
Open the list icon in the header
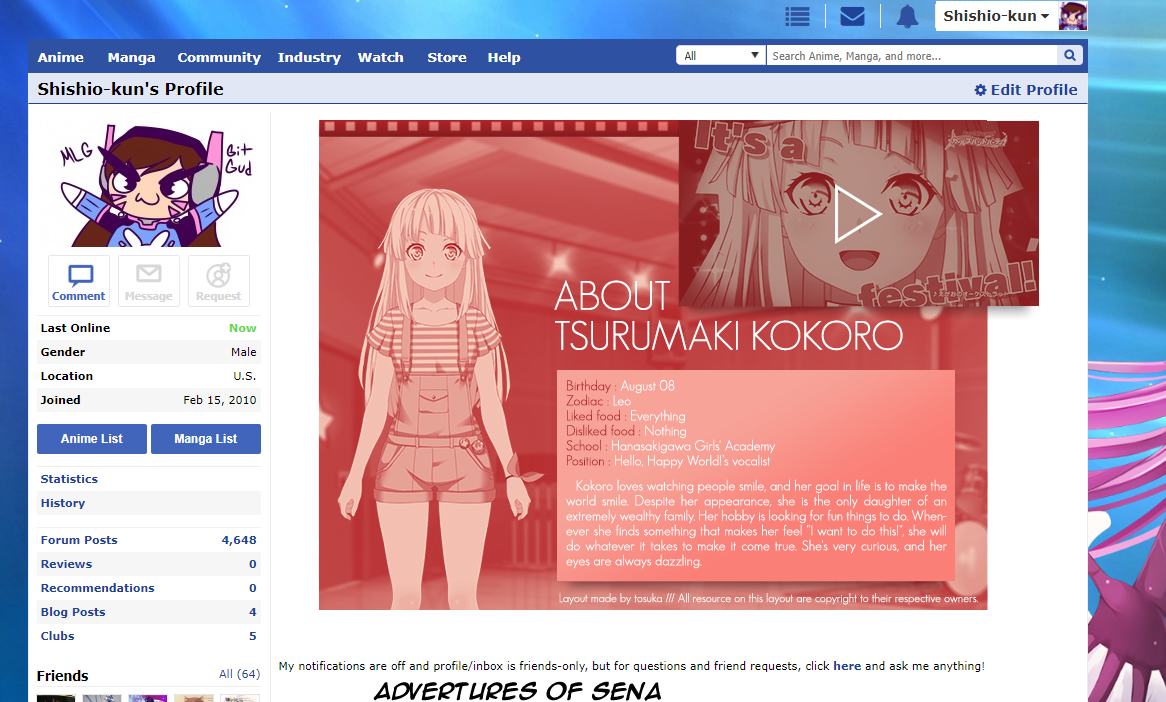pyautogui.click(x=797, y=16)
